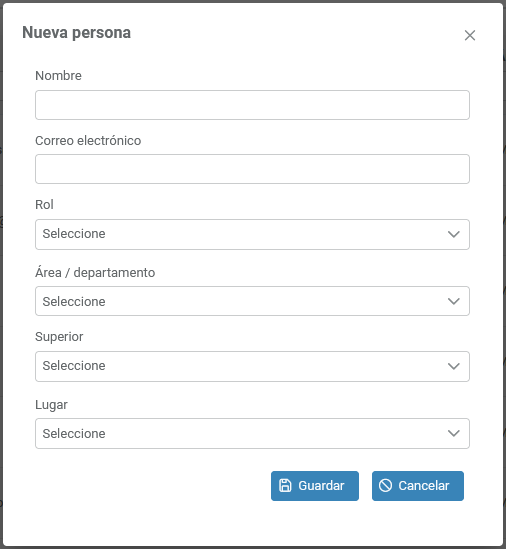Viewport: 506px width, 549px height.
Task: Click the circle-slash icon beside Cancelar
Action: pyautogui.click(x=385, y=486)
